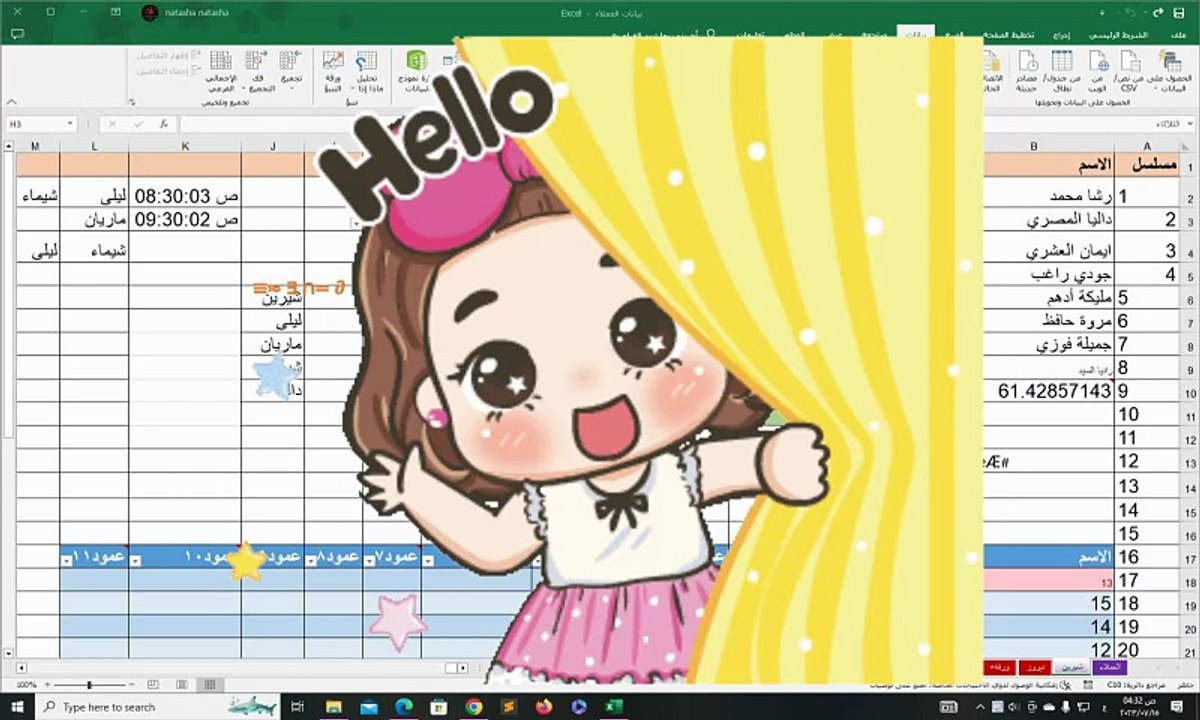This screenshot has width=1200, height=720.
Task: Click the Windows Start button
Action: pyautogui.click(x=18, y=707)
